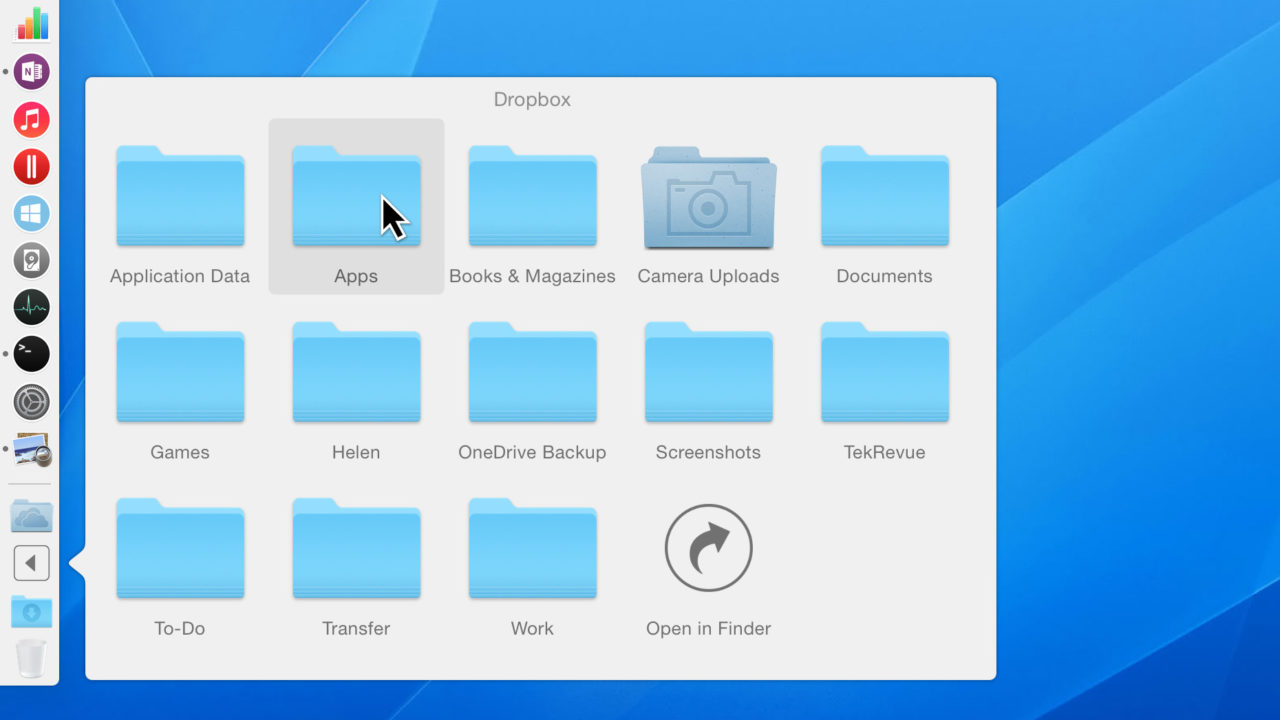
Task: Open the Screenshots folder
Action: (x=708, y=372)
